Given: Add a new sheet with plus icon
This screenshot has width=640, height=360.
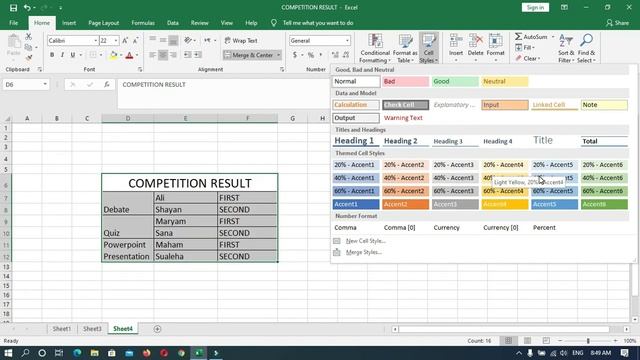Looking at the screenshot, I should pyautogui.click(x=157, y=329).
